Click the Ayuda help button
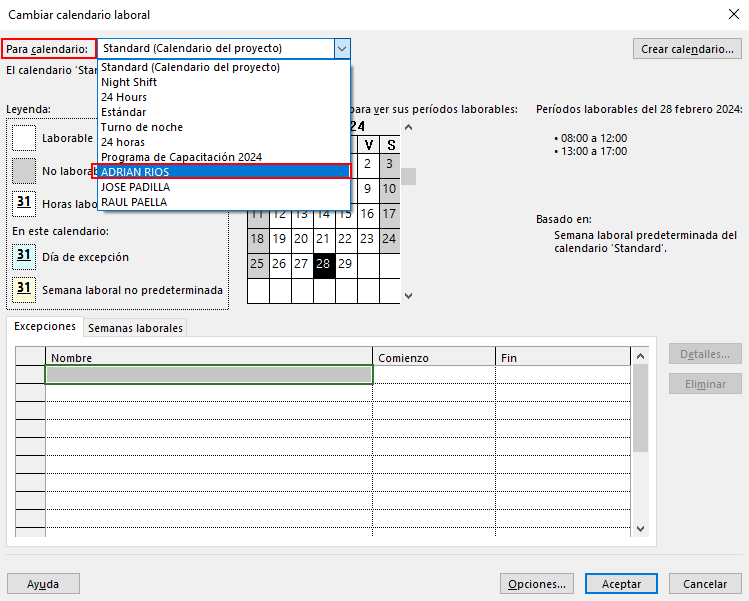The height and width of the screenshot is (601, 749). coord(43,584)
